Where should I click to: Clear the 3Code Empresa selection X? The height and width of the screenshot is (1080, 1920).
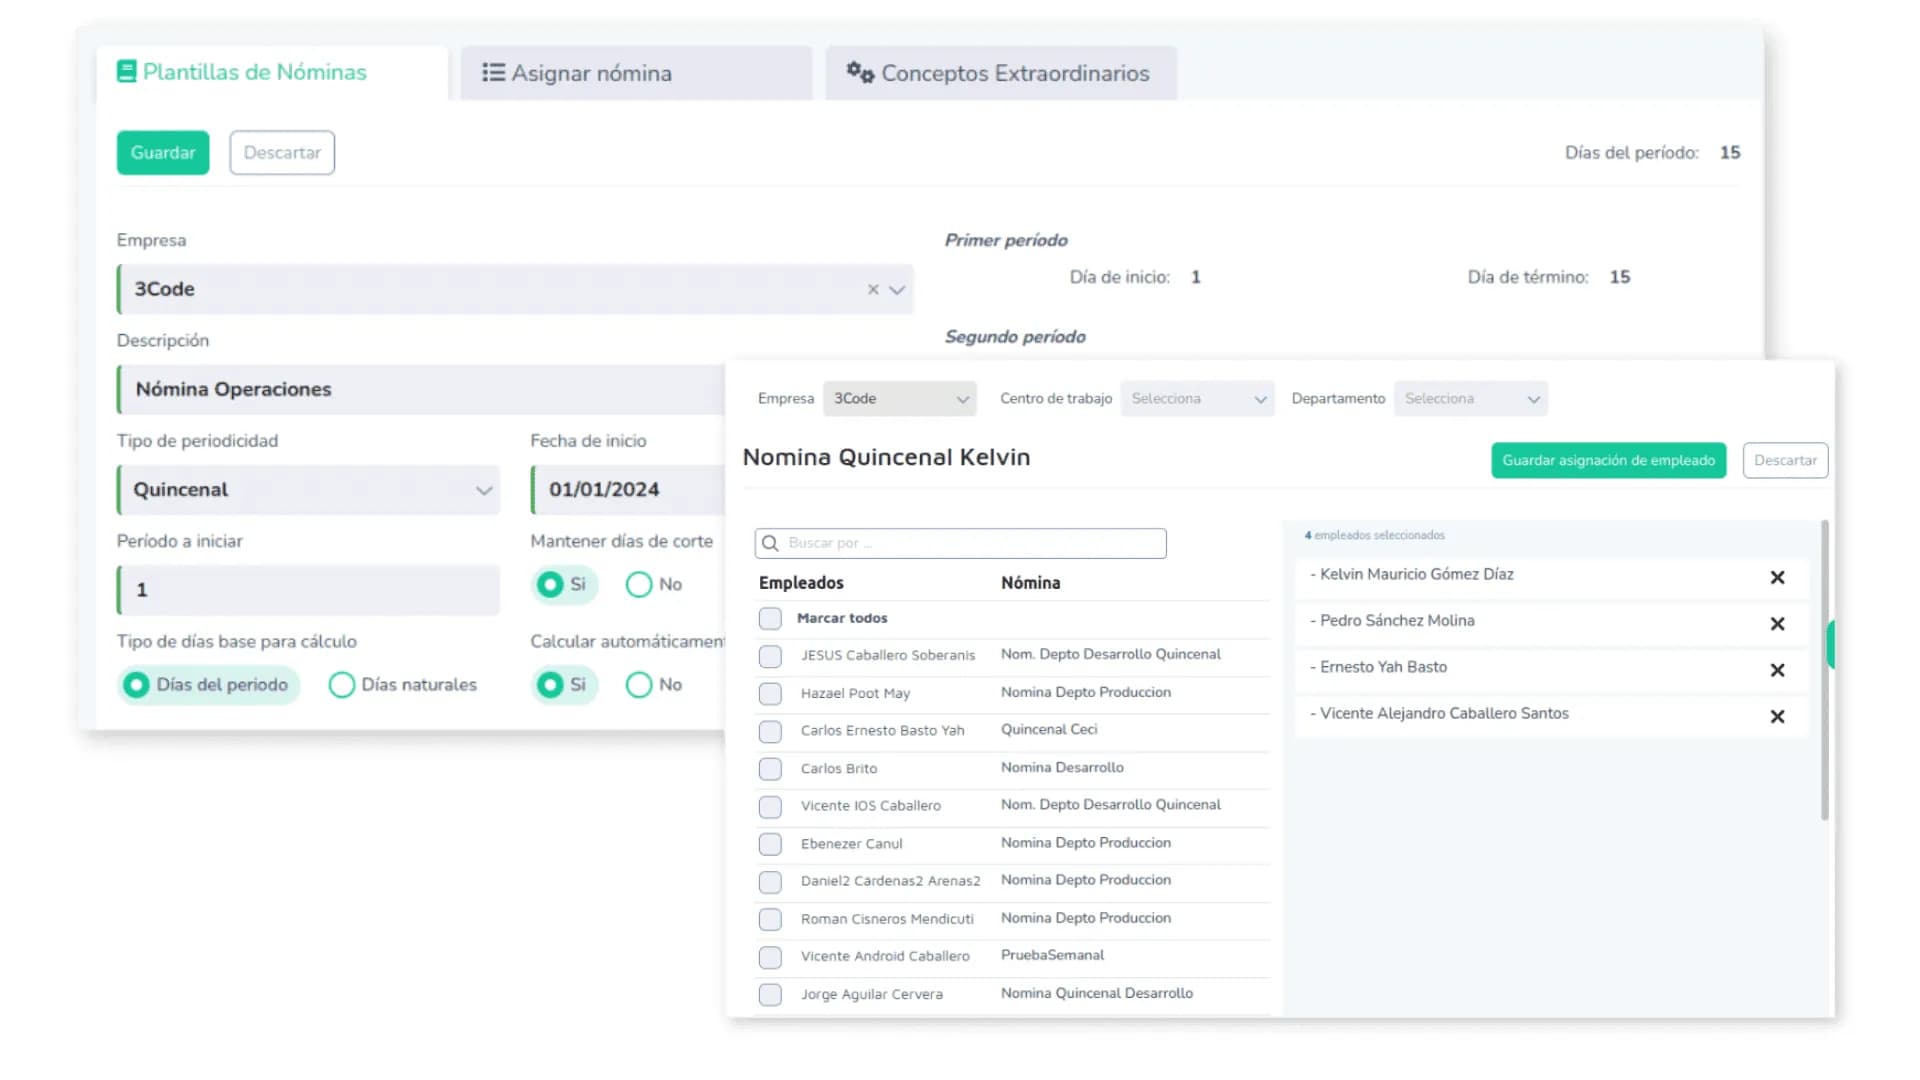coord(873,290)
